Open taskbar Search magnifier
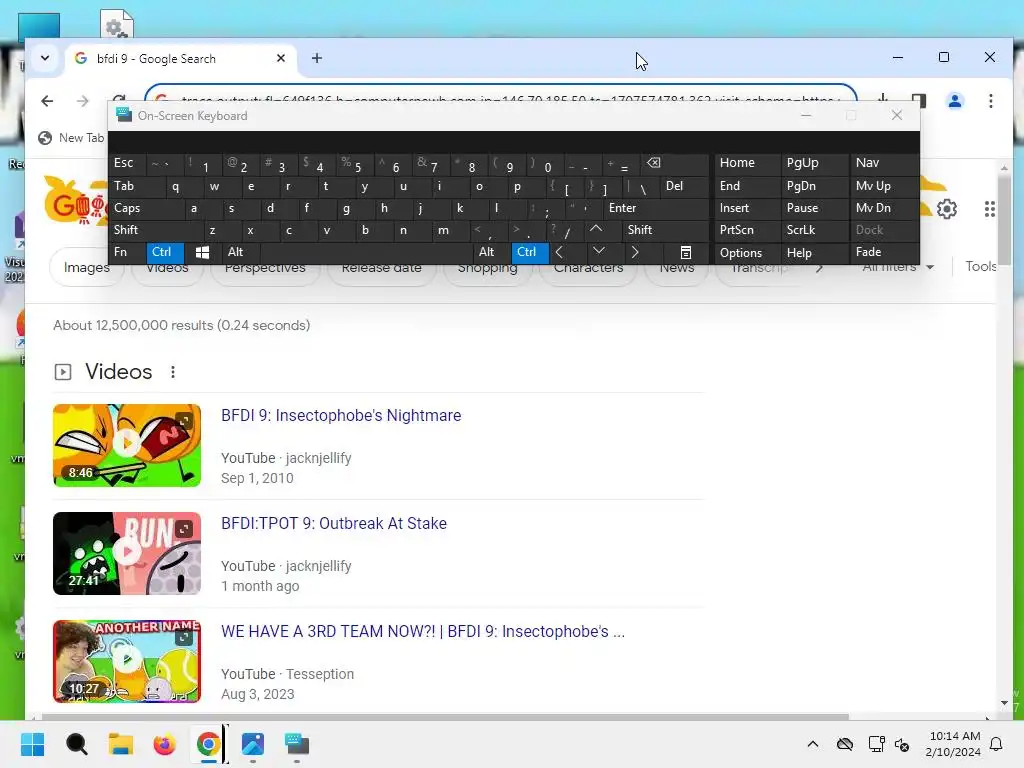 point(76,744)
